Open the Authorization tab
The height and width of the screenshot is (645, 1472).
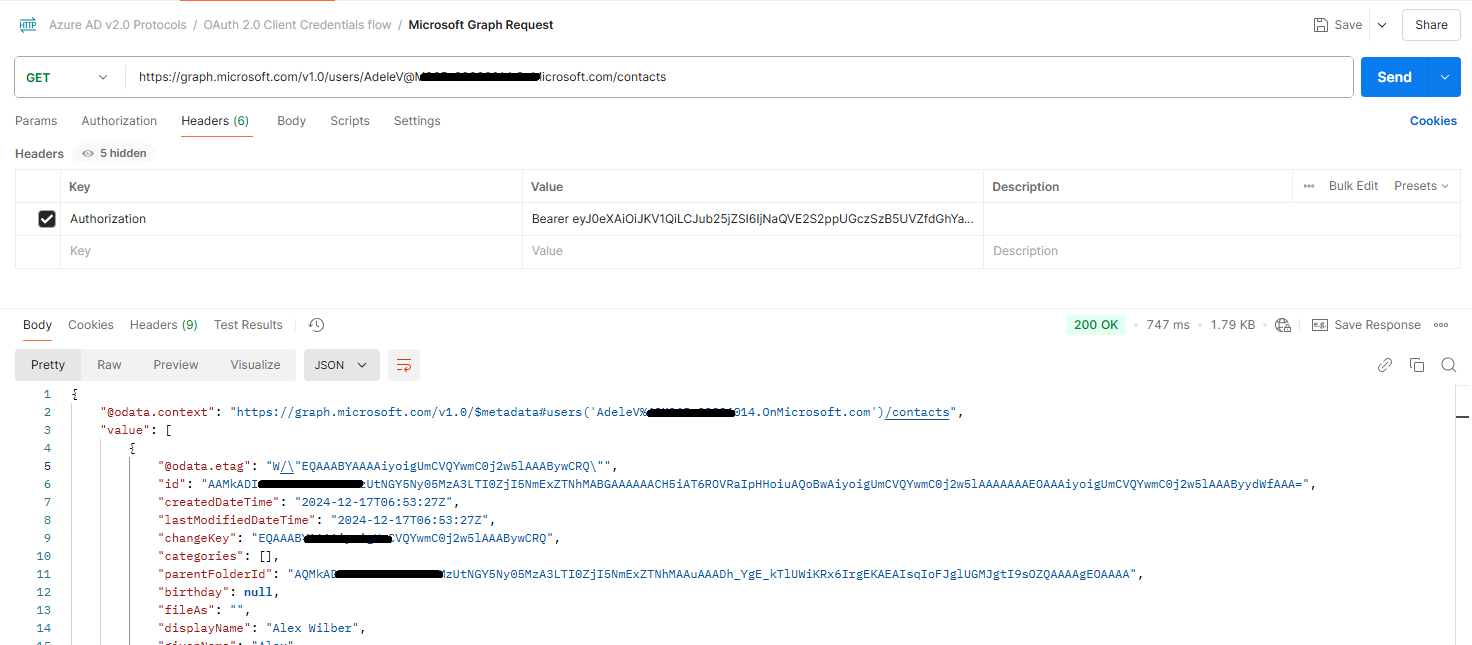(x=119, y=121)
